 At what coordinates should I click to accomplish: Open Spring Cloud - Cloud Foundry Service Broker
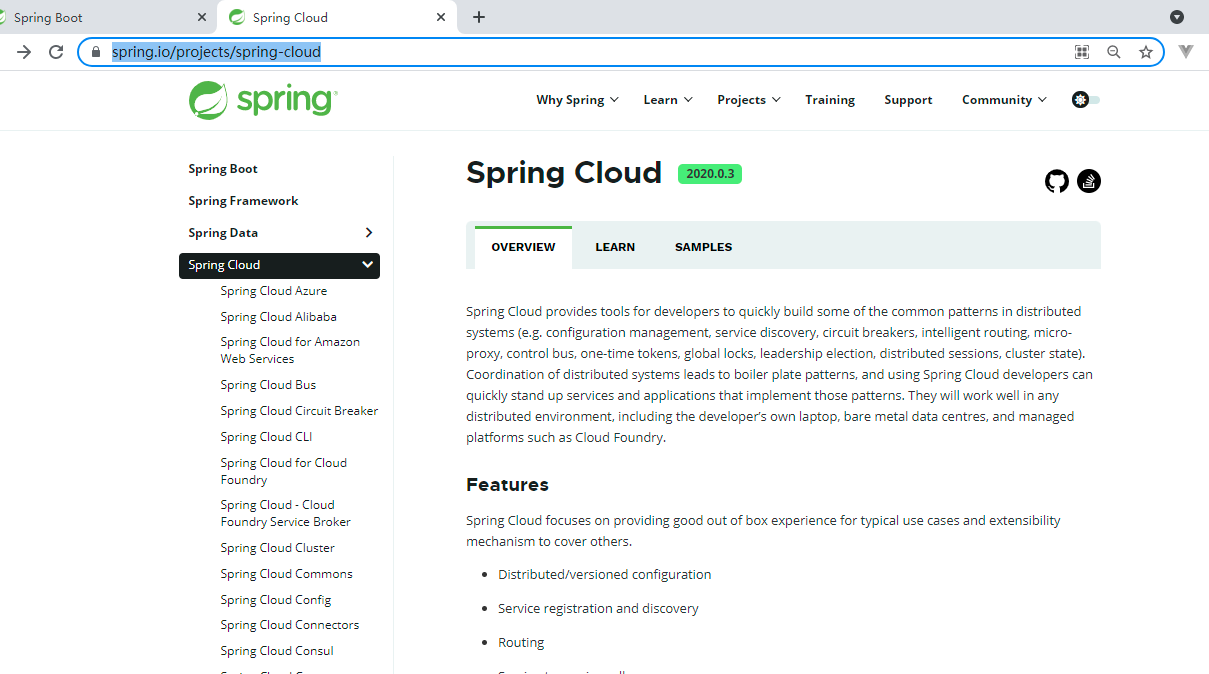tap(286, 513)
